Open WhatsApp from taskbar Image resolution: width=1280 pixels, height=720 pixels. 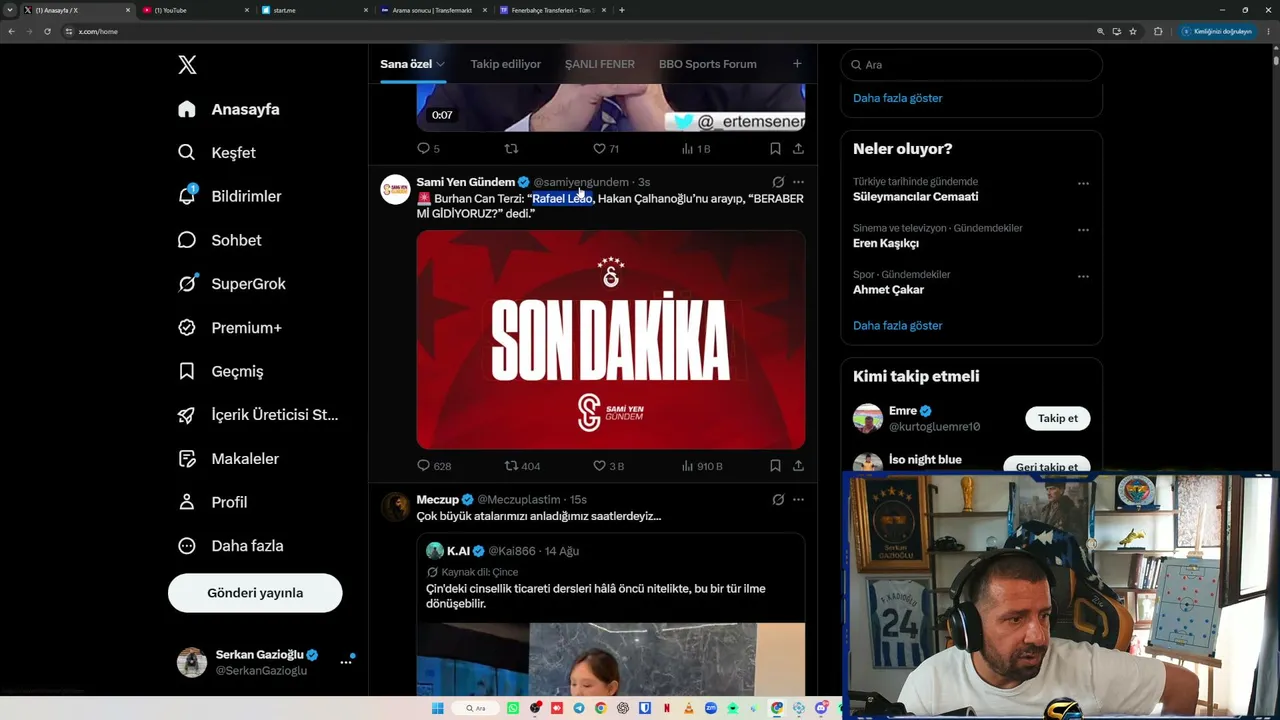click(513, 708)
